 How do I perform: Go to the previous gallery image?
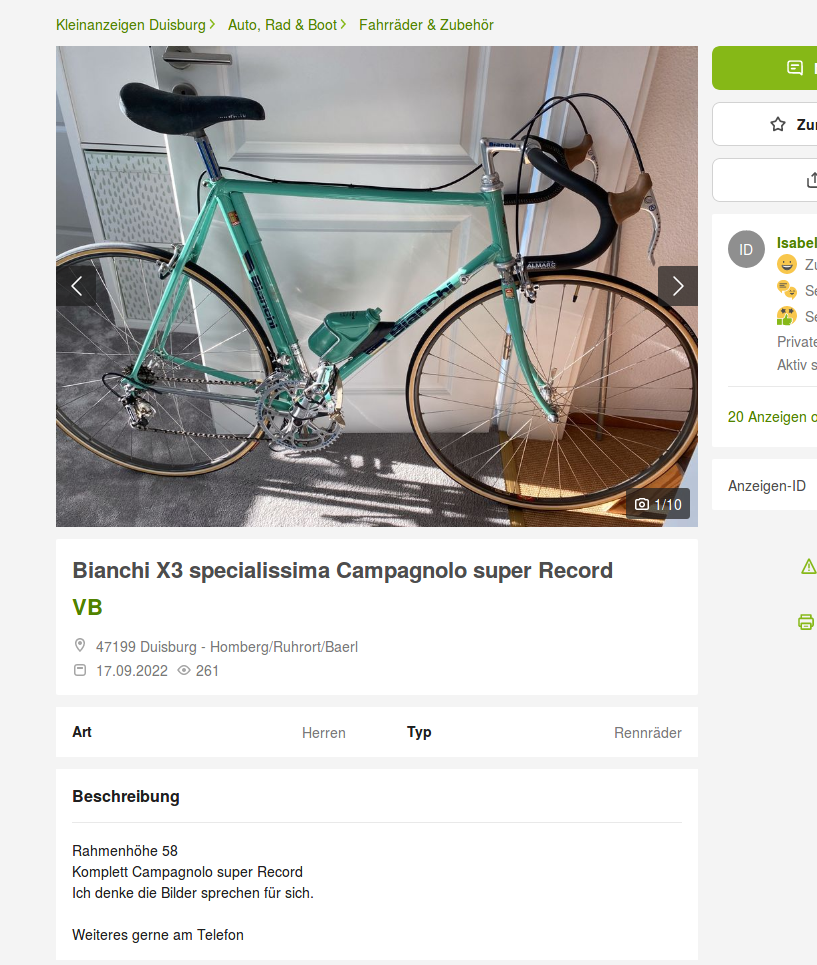[76, 286]
